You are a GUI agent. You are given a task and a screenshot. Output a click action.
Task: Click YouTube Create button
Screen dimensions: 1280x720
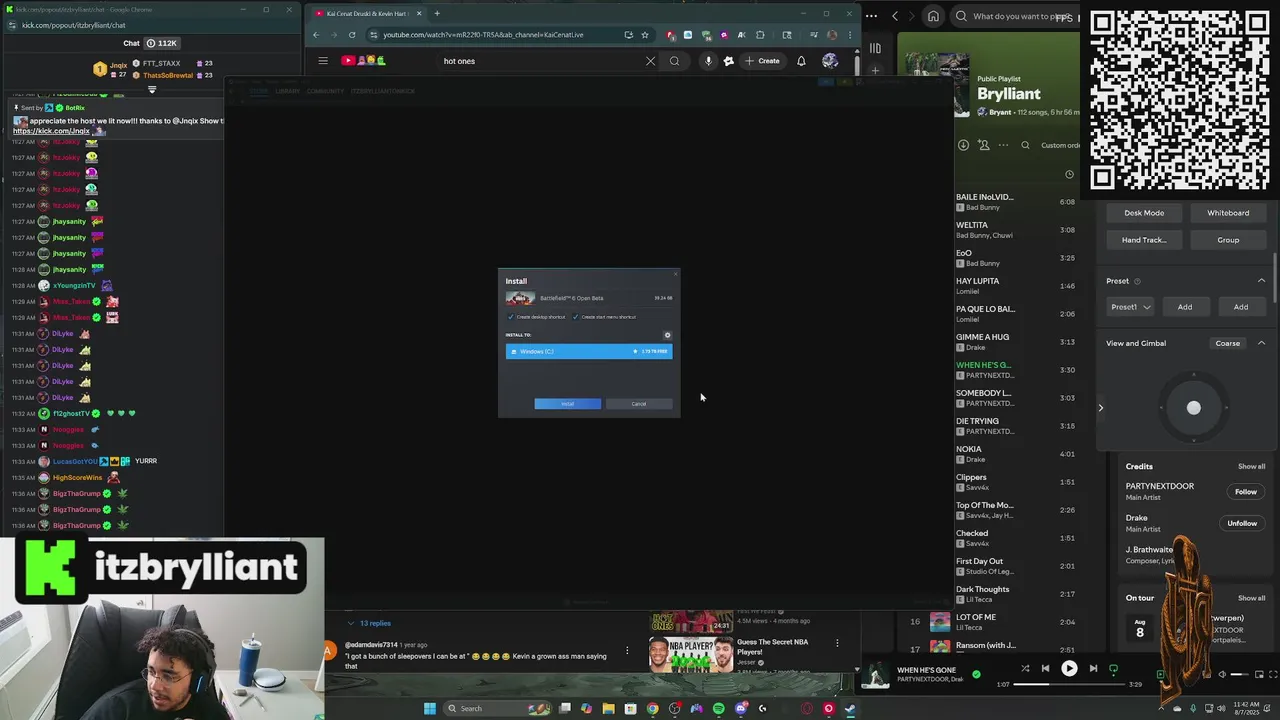coord(762,61)
